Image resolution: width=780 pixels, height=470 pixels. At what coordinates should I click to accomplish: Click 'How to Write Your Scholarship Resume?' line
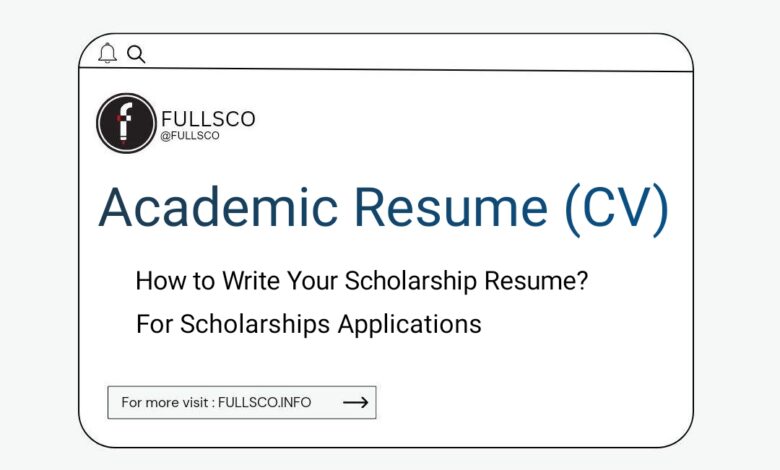click(362, 281)
